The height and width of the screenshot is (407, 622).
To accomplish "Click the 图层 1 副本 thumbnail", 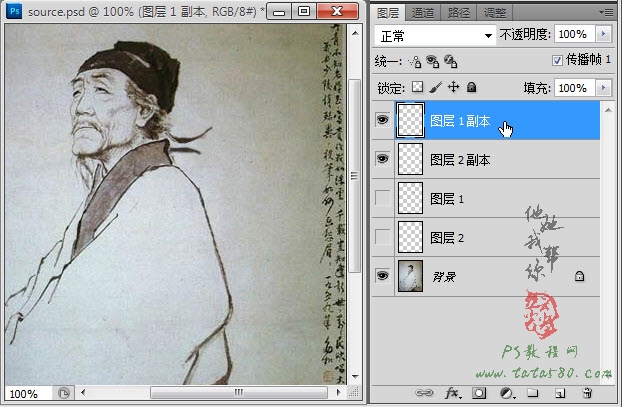I will point(410,120).
